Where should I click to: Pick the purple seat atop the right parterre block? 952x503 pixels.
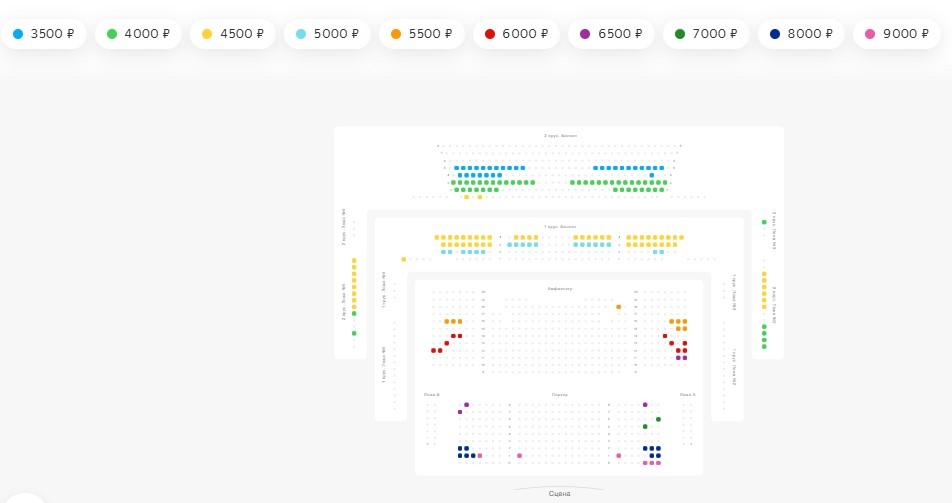645,405
